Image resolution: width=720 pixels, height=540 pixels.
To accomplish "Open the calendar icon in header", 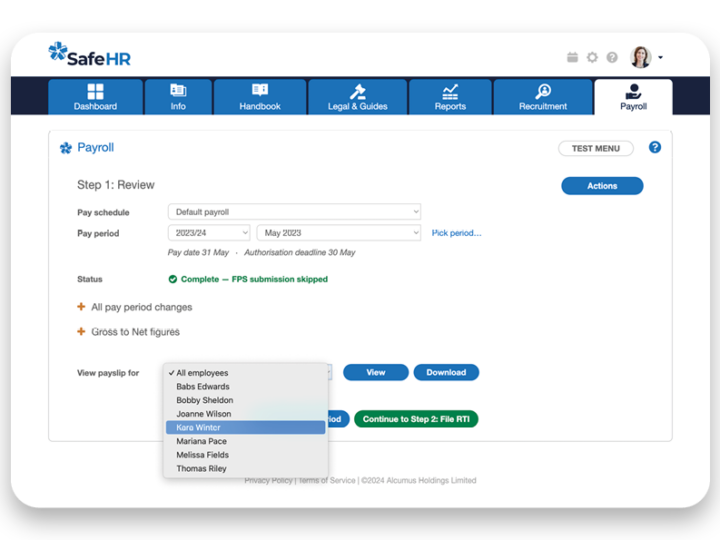I will pyautogui.click(x=572, y=57).
